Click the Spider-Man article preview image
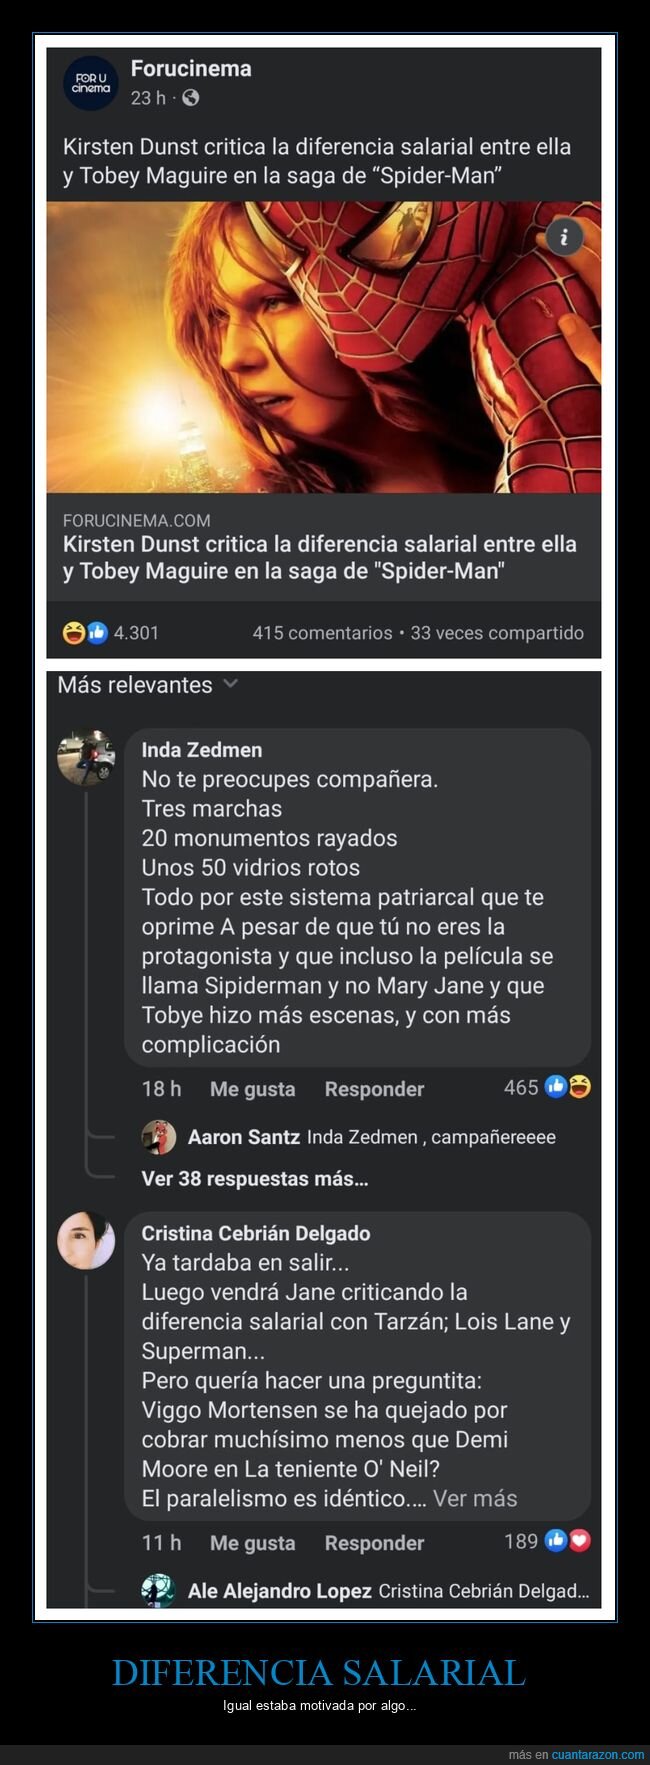The height and width of the screenshot is (1765, 650). (x=325, y=345)
